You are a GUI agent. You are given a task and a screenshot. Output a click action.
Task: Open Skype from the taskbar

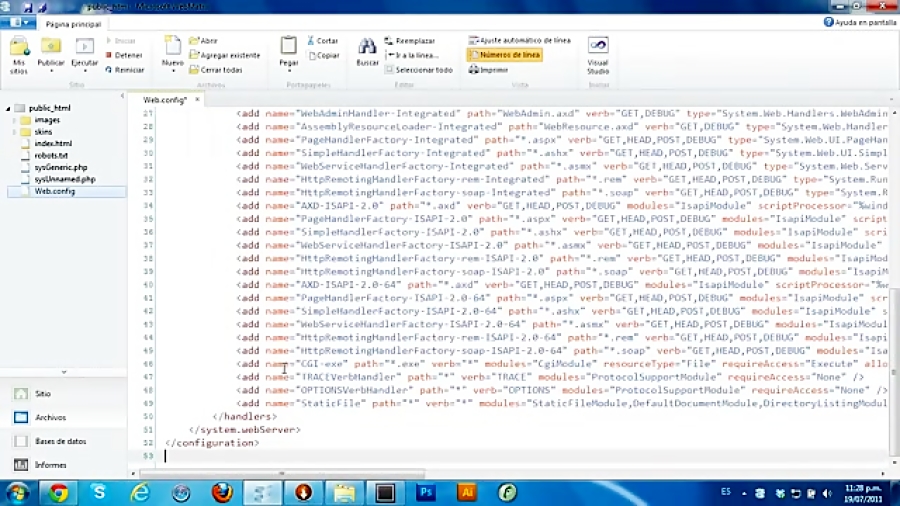(99, 493)
